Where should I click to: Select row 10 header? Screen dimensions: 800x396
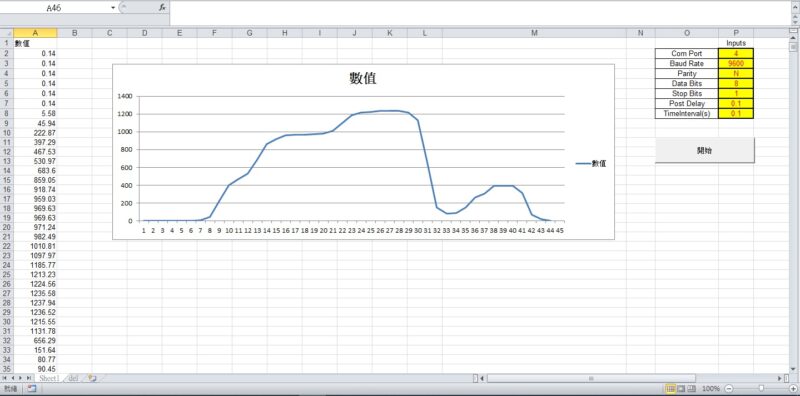(x=7, y=133)
